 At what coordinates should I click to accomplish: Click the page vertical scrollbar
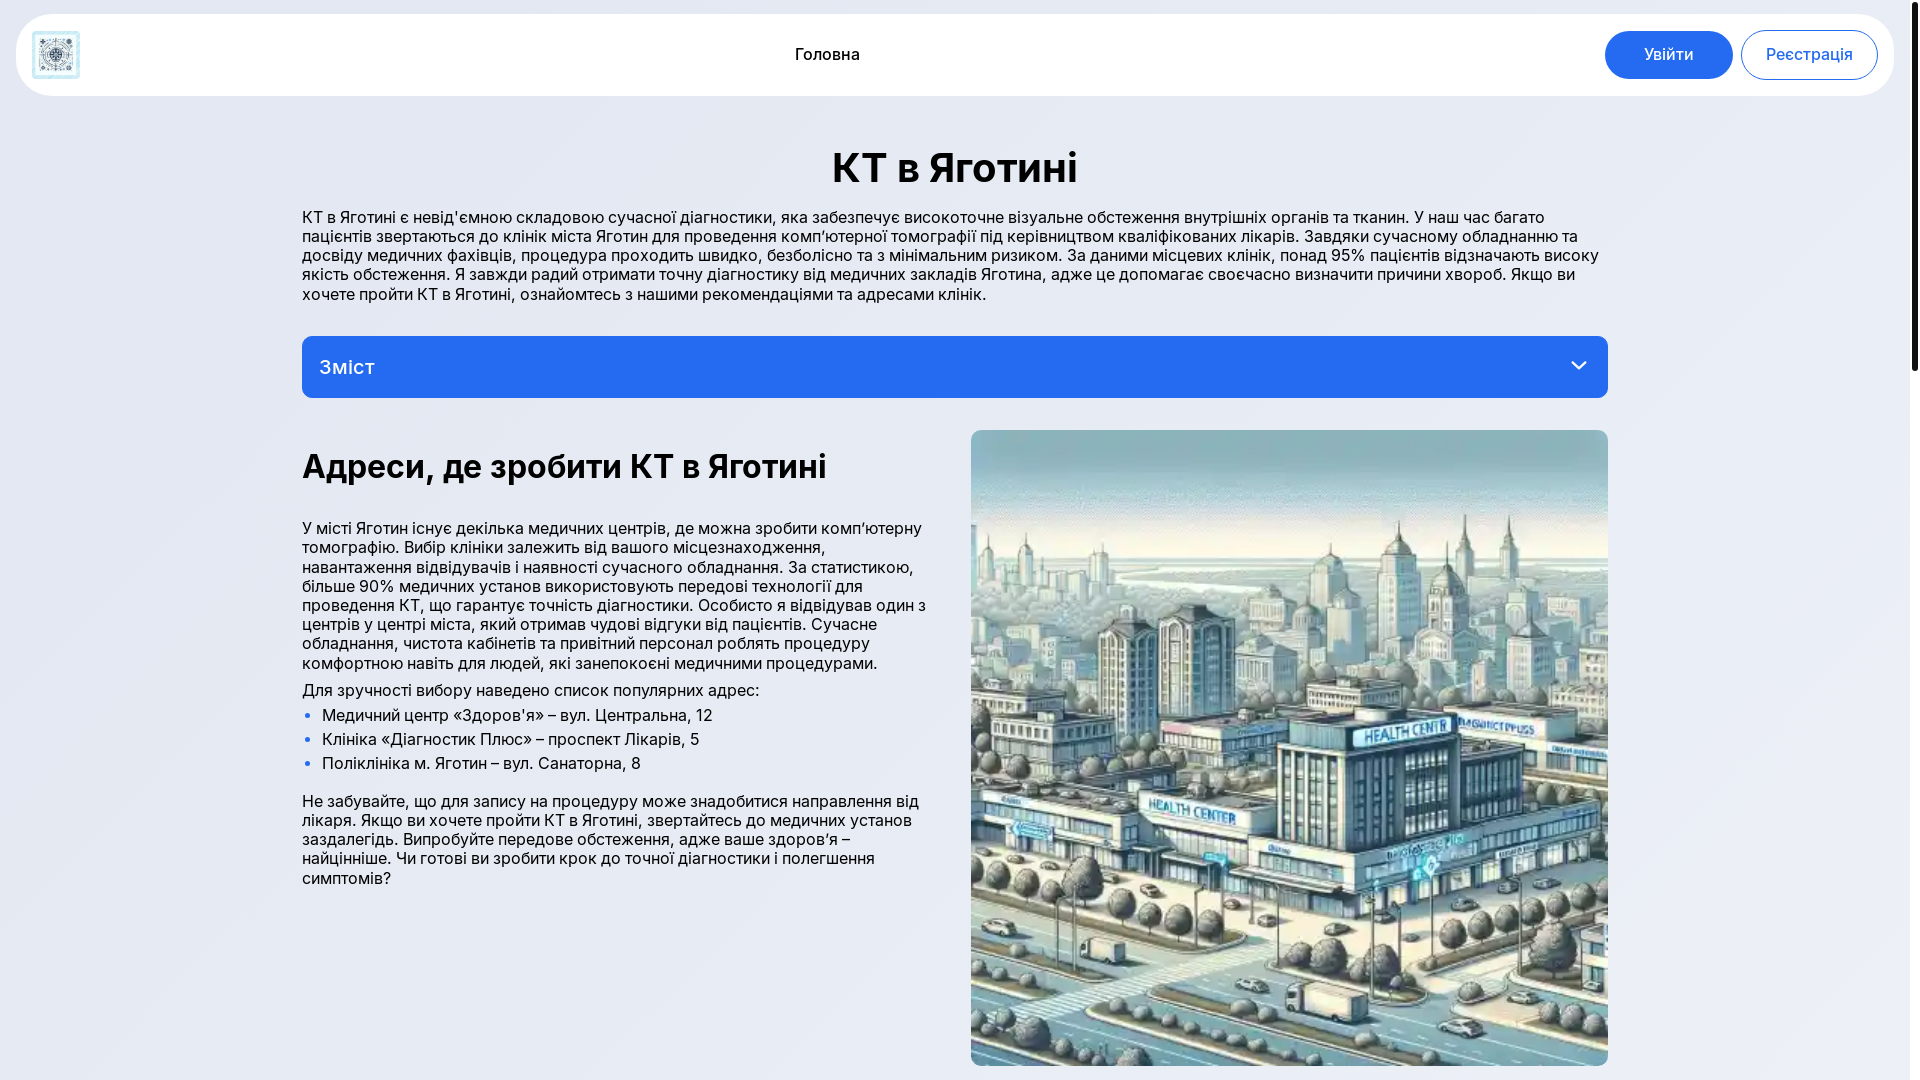(x=1914, y=185)
